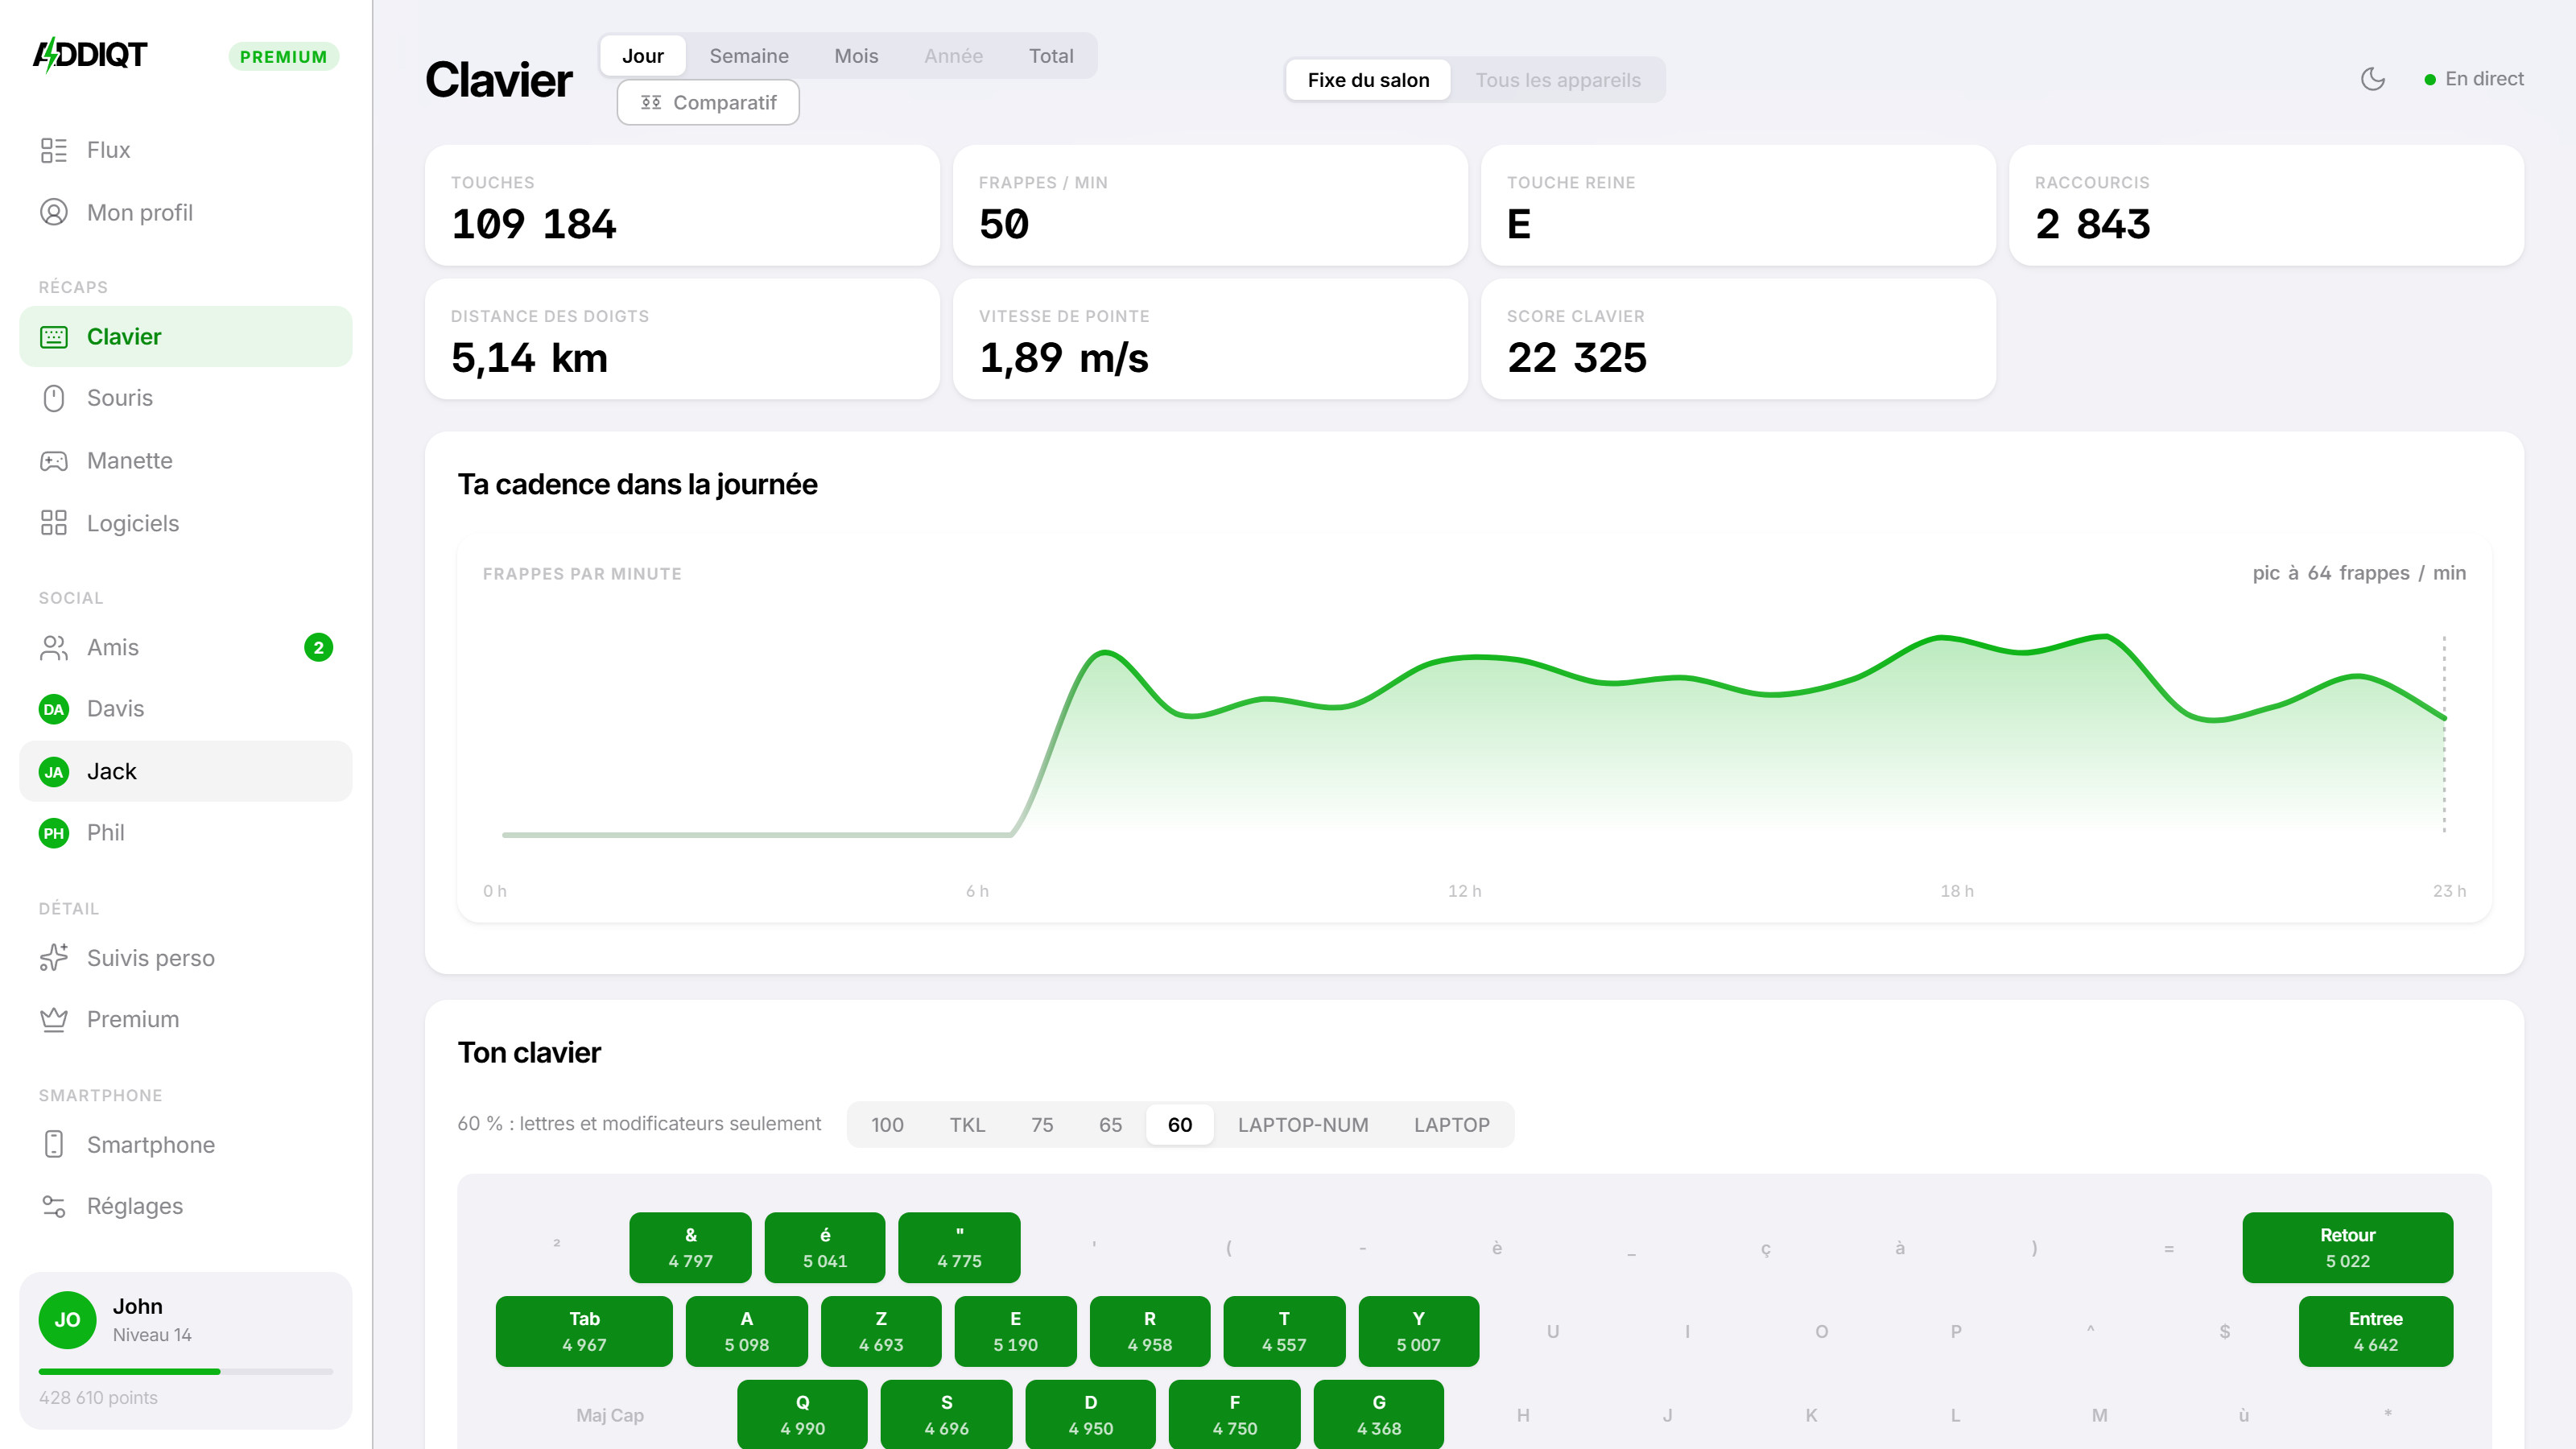Click the Score clavier card 22 325

1738,339
